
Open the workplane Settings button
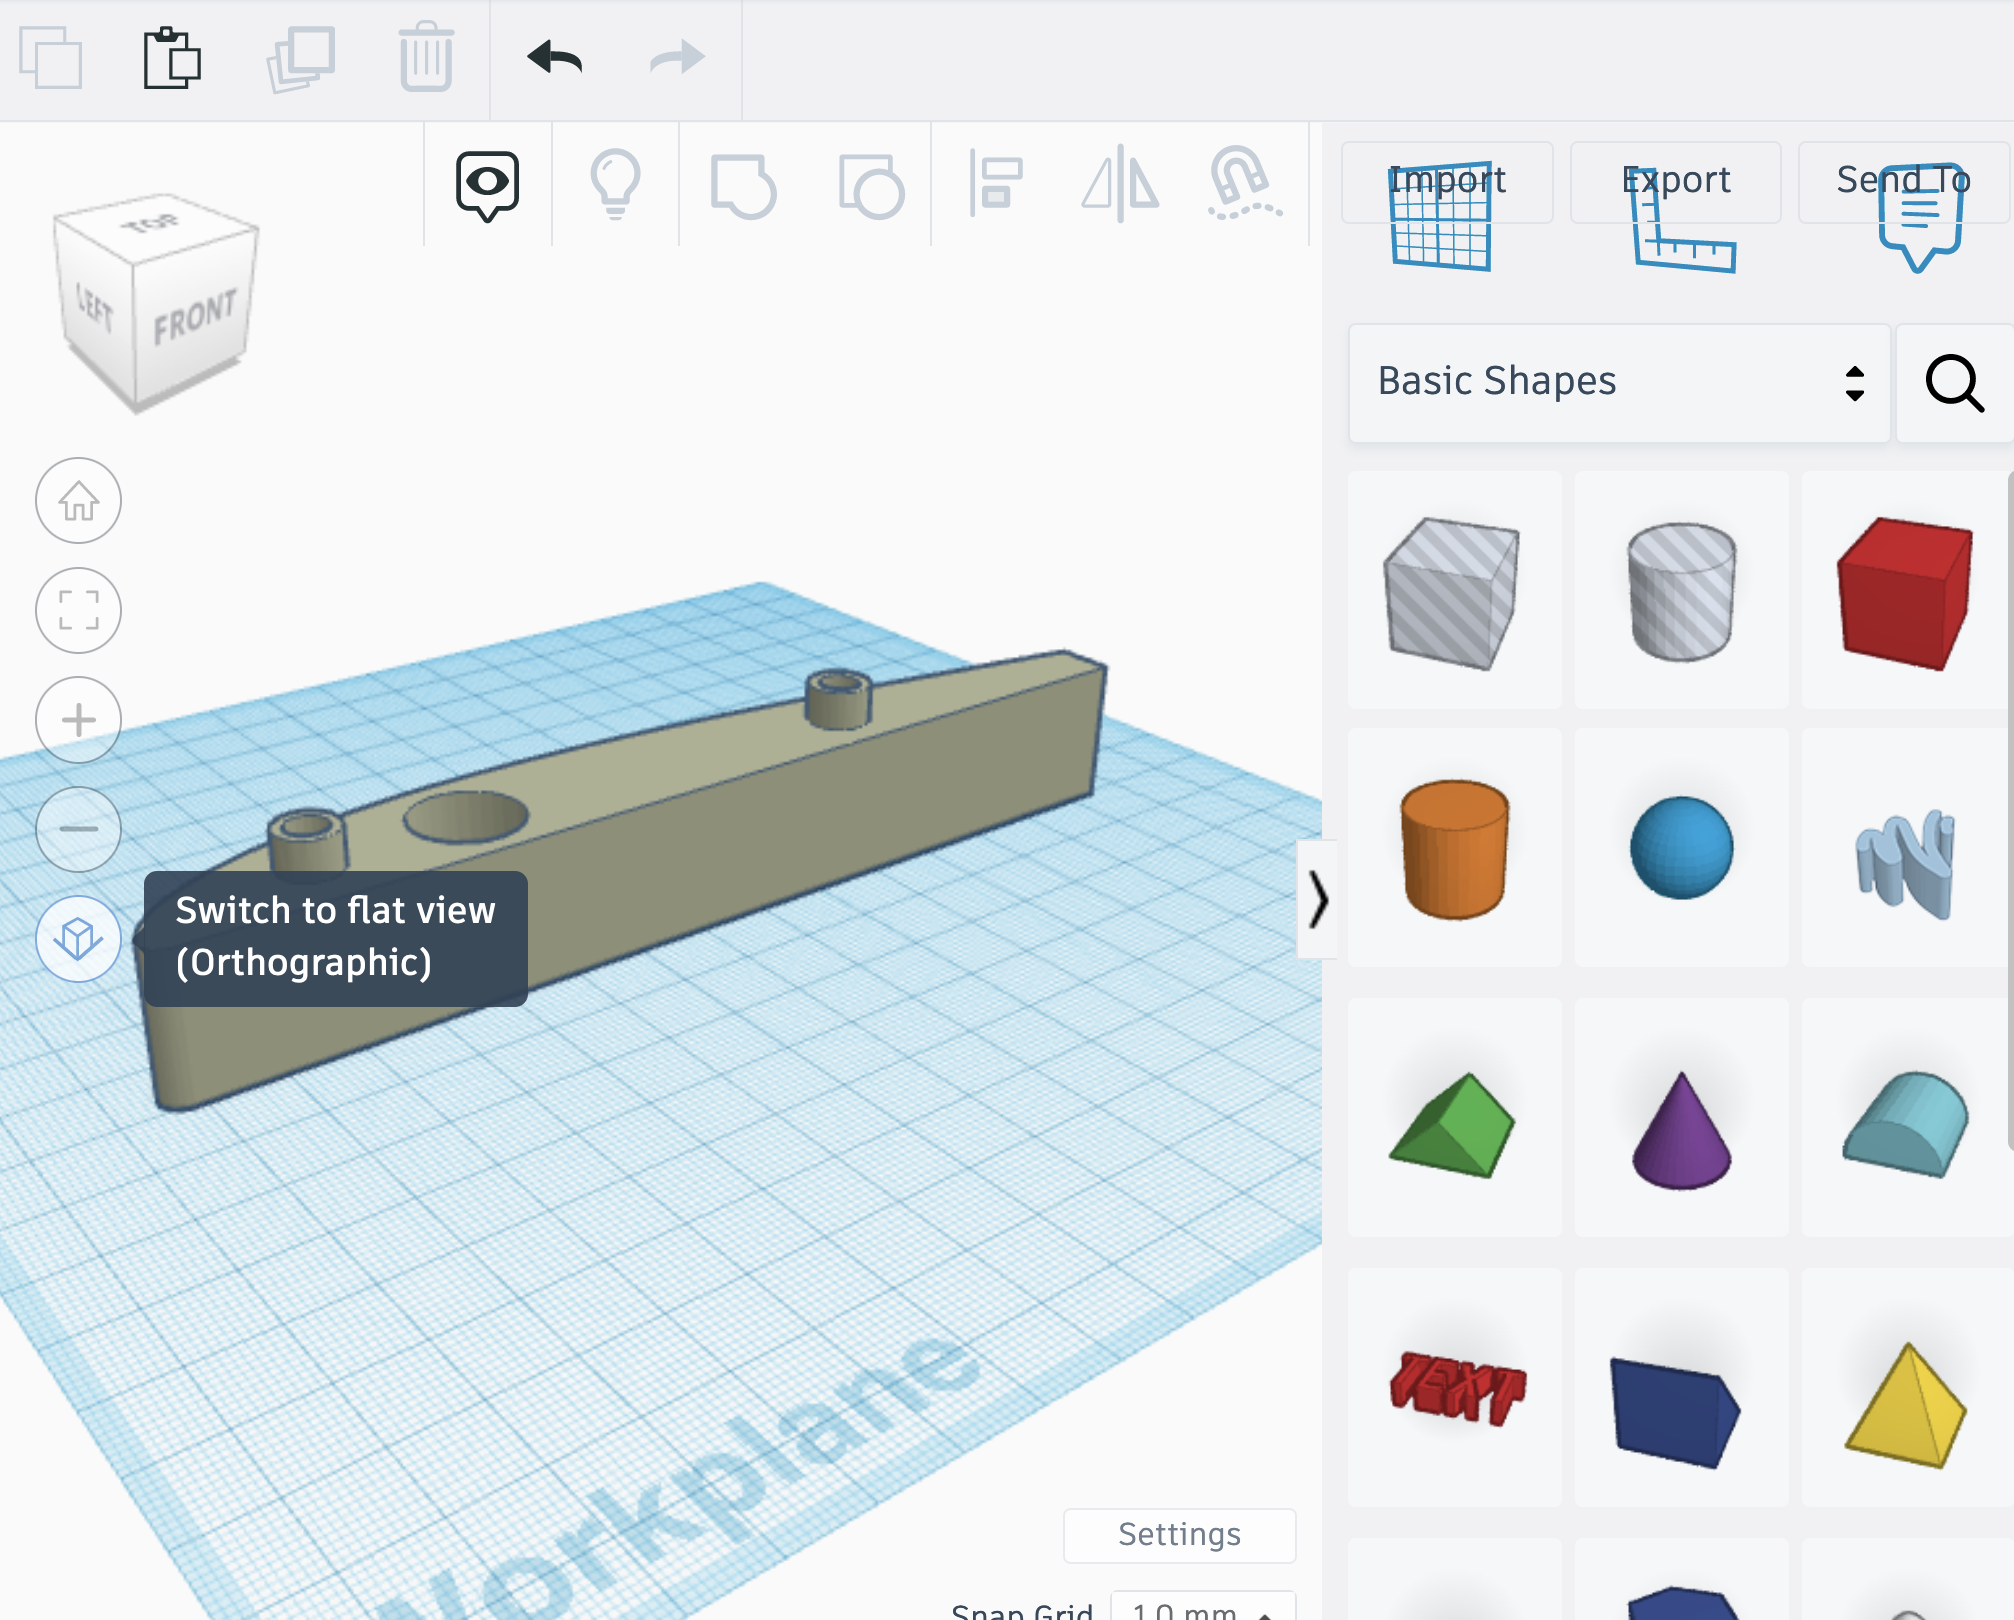(1180, 1535)
